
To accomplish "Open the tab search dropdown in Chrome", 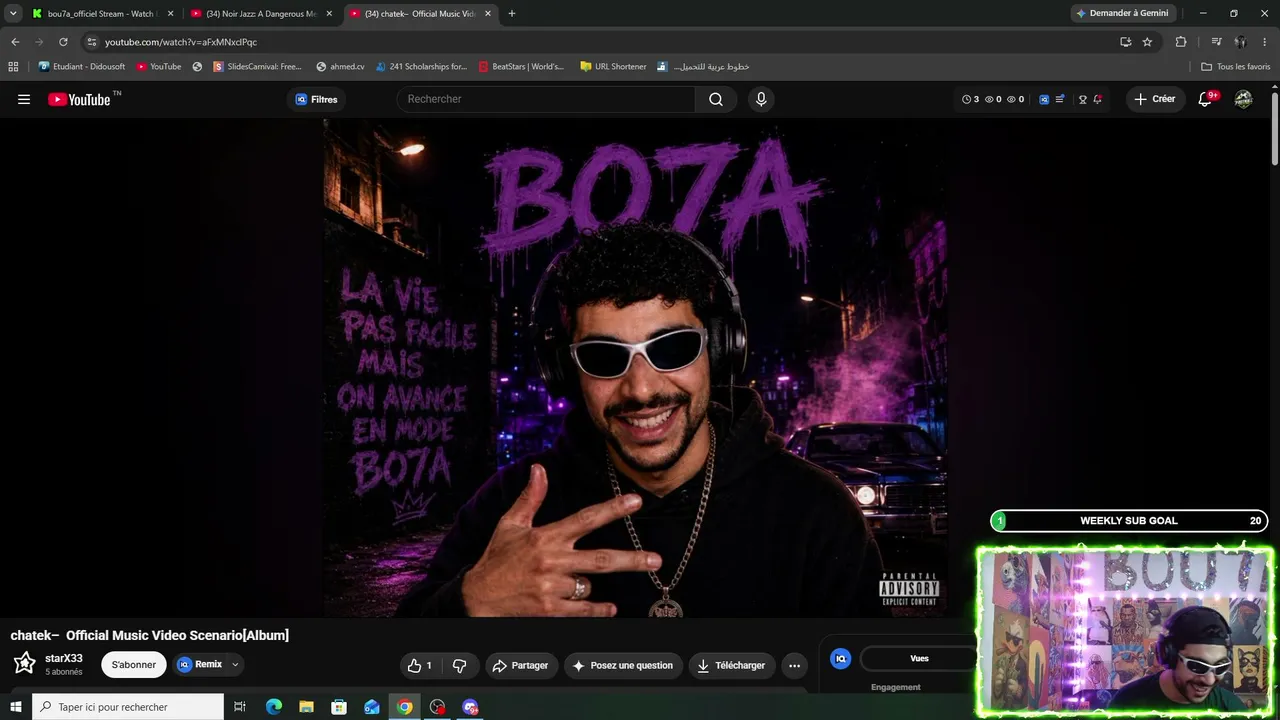I will pos(13,13).
